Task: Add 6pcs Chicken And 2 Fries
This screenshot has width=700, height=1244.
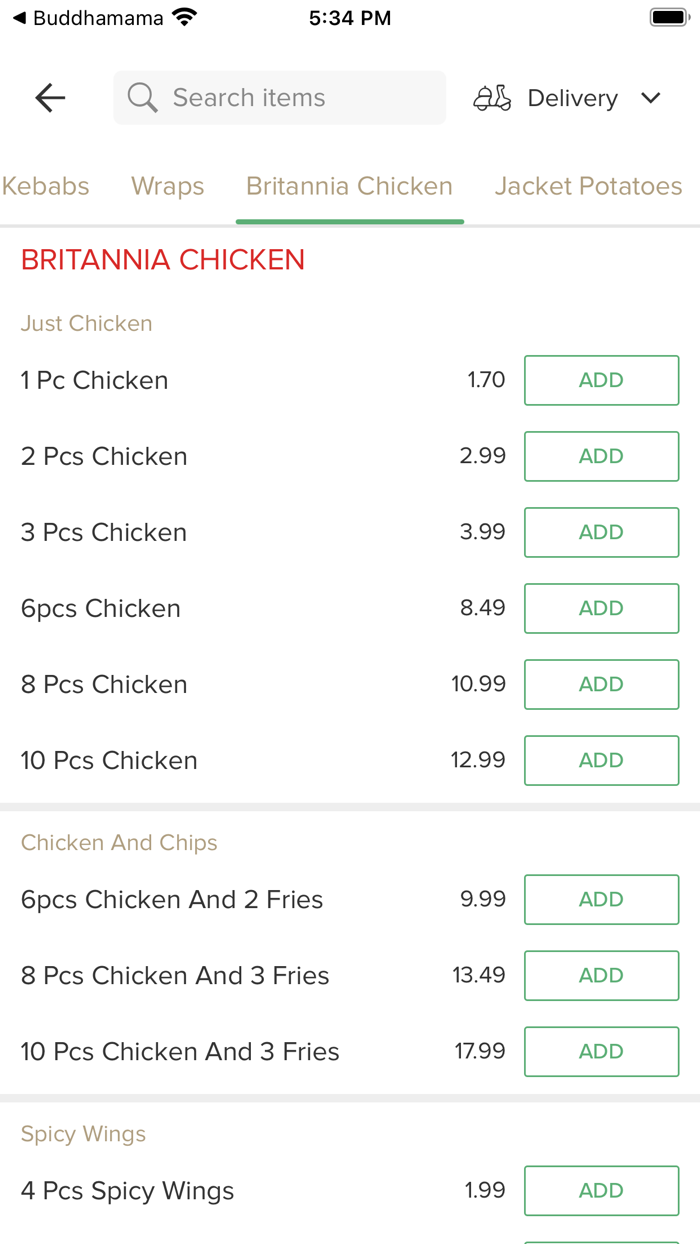Action: [601, 899]
